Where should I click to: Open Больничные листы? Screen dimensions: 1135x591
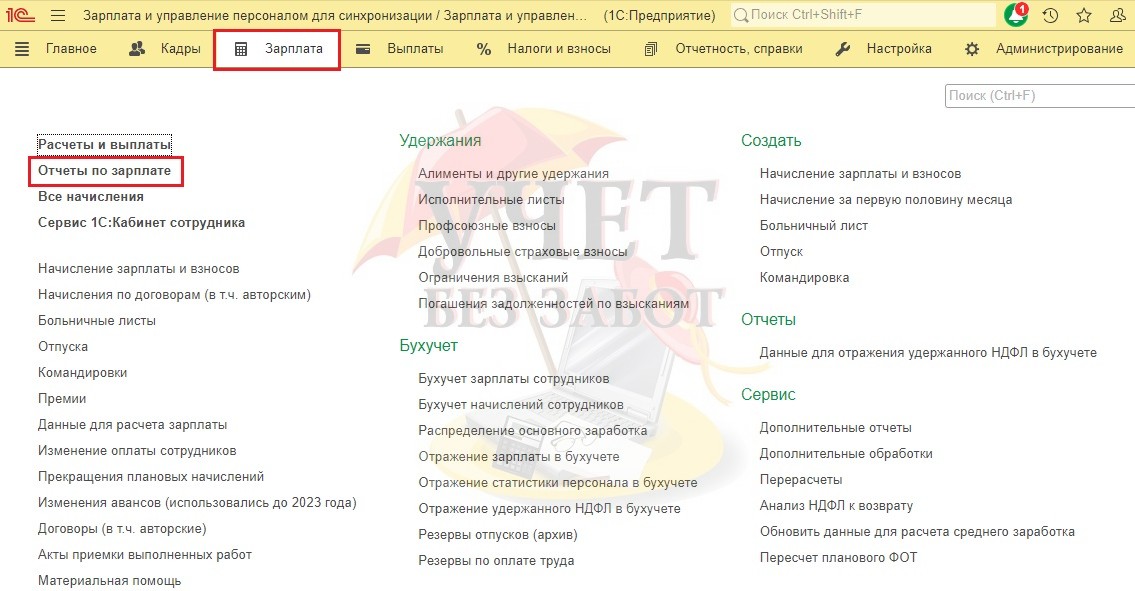coord(97,320)
